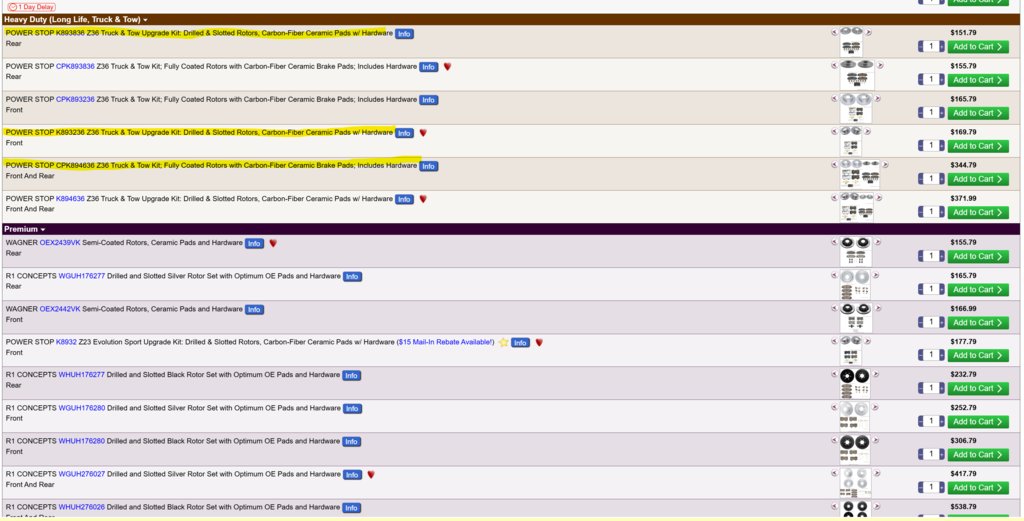This screenshot has height=521, width=1024.
Task: Add Power Stop K893836 at $151.79 to cart
Action: [978, 47]
